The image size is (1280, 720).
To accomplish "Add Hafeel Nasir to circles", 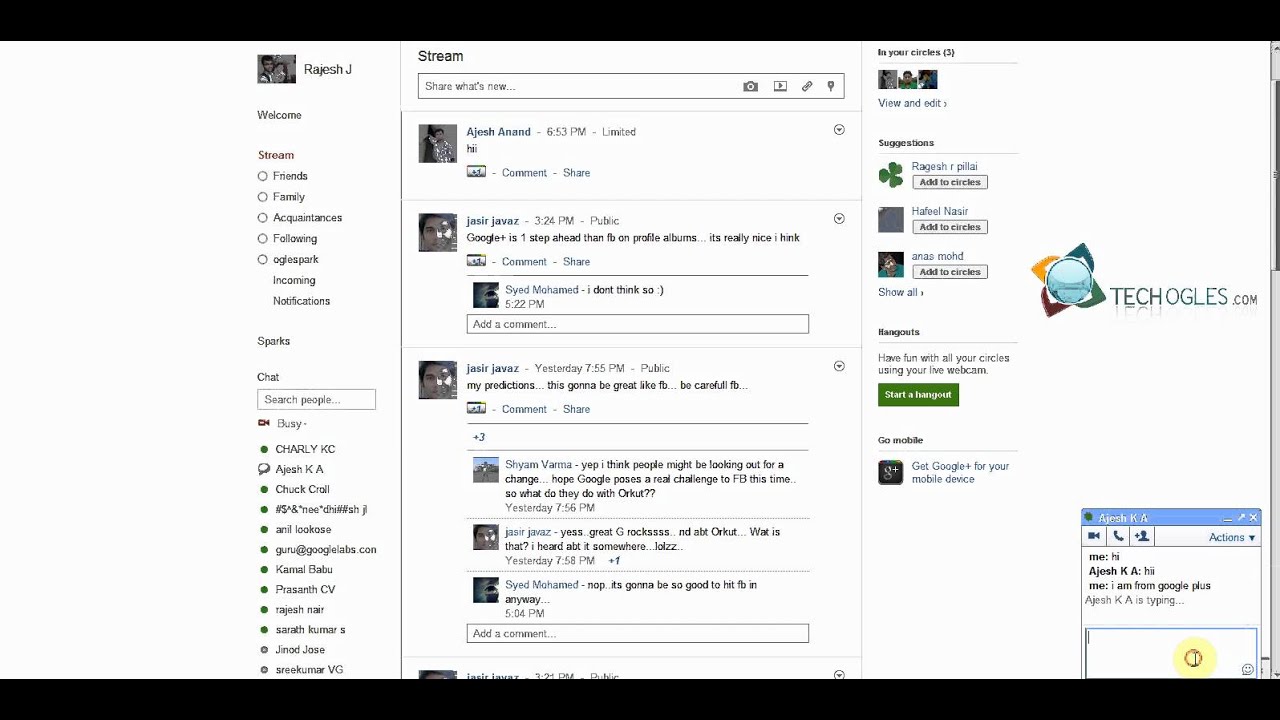I will [950, 227].
